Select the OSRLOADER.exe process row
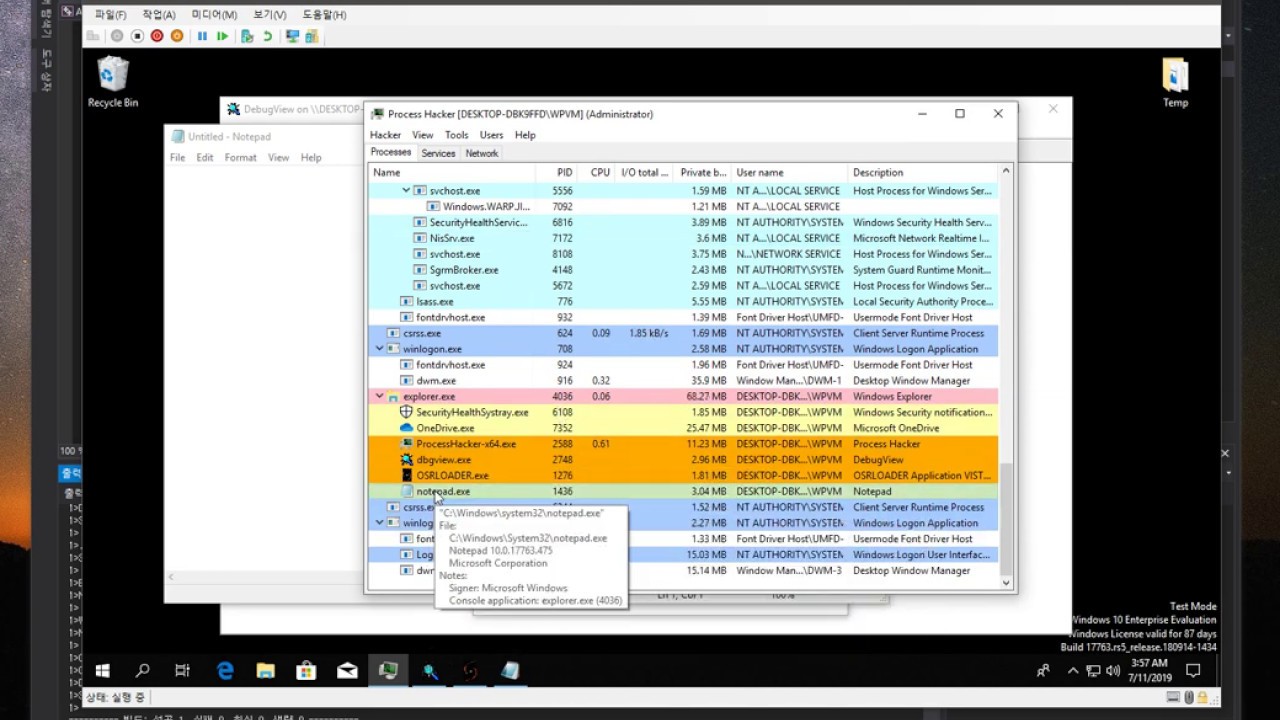1280x720 pixels. tap(683, 476)
